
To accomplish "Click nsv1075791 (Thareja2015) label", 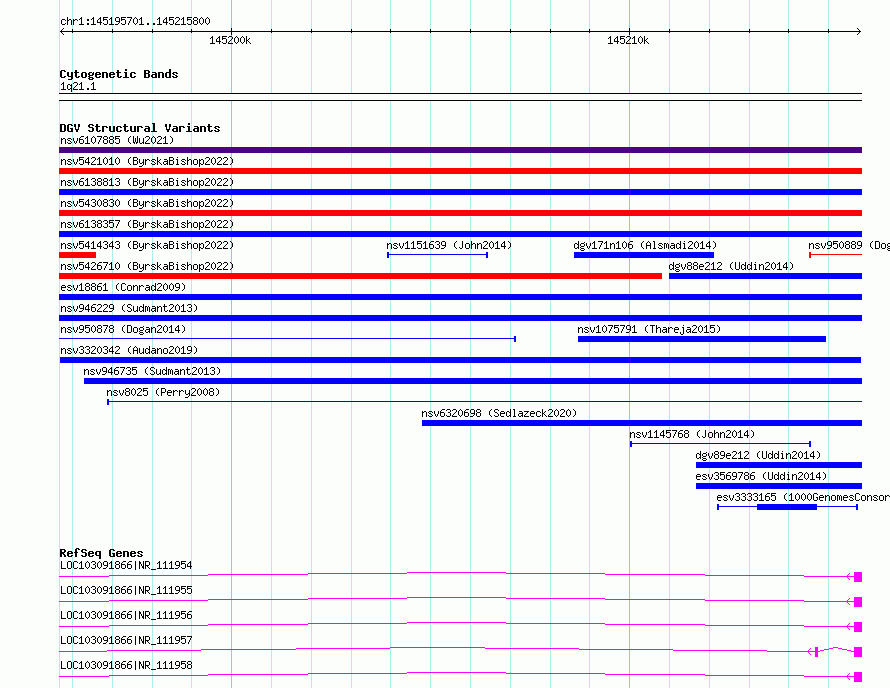I will pos(649,329).
